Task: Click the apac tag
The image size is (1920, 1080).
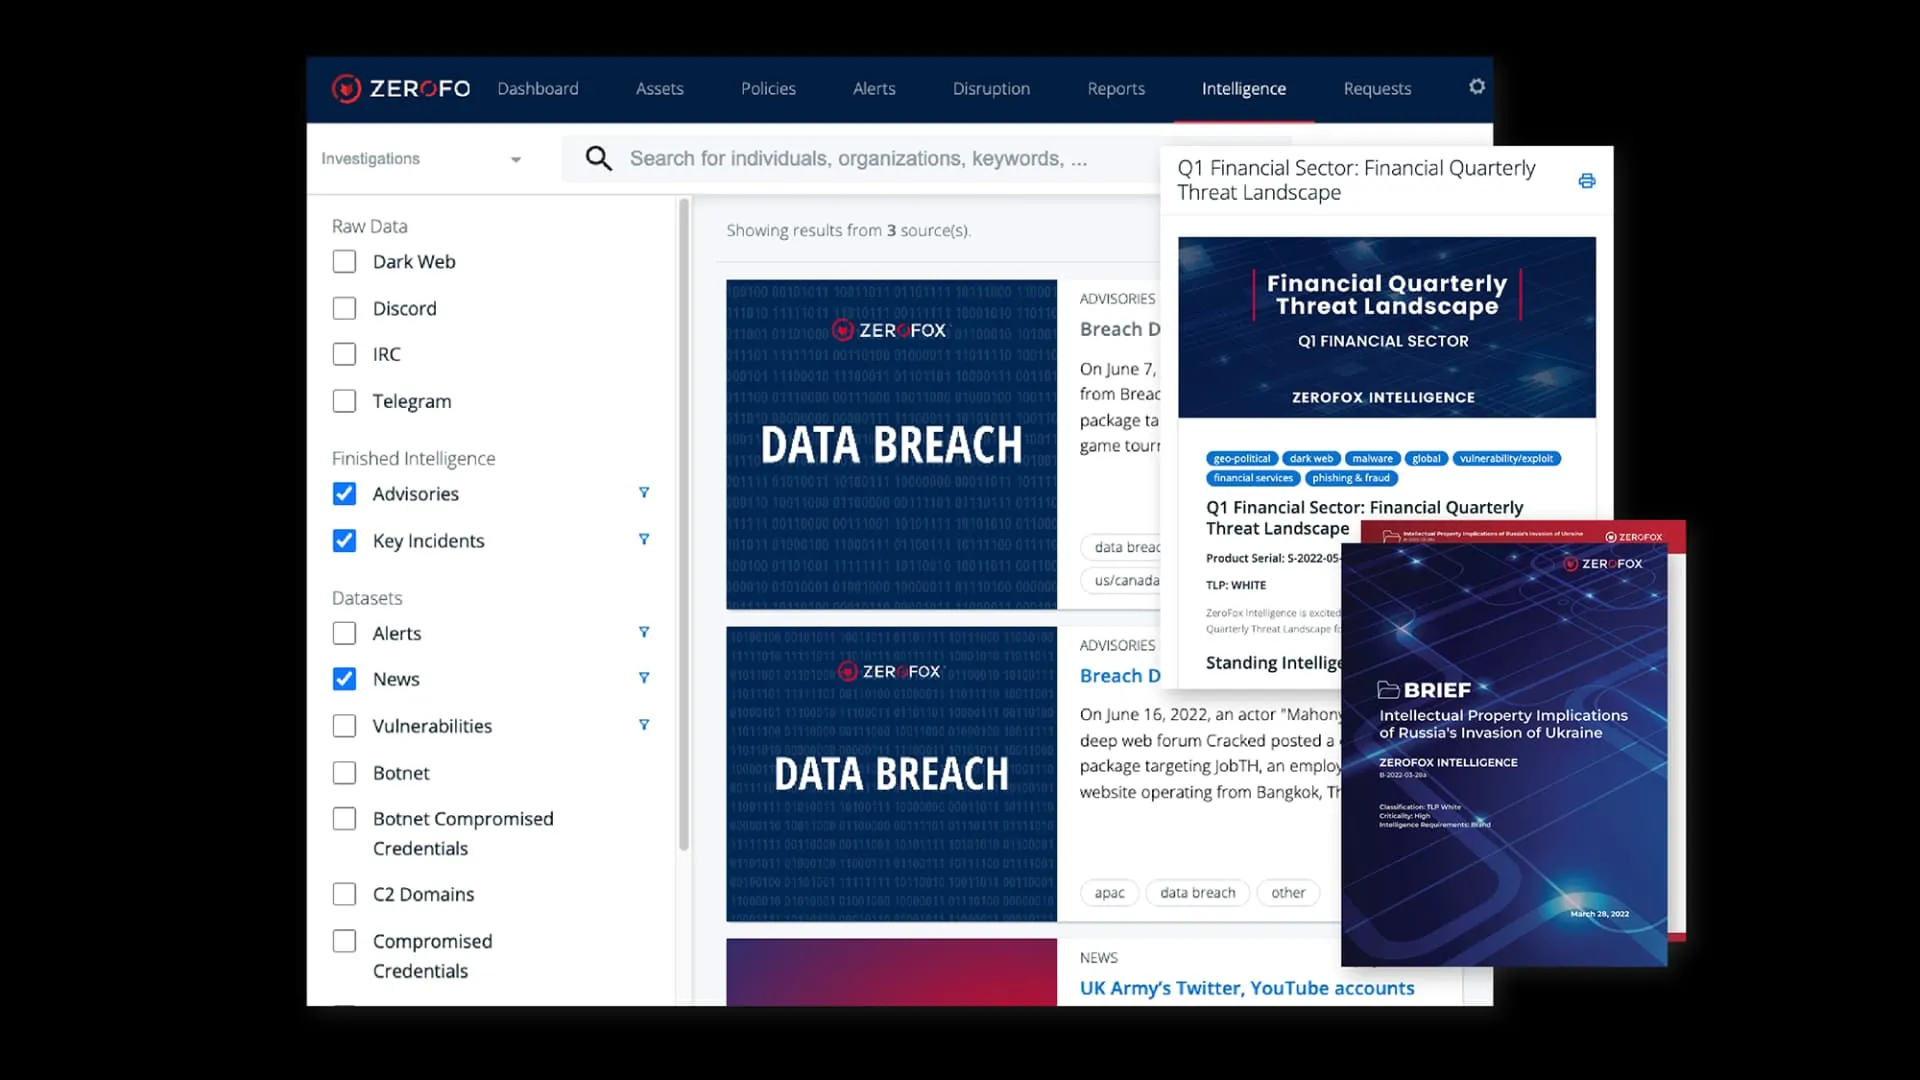Action: [1109, 893]
